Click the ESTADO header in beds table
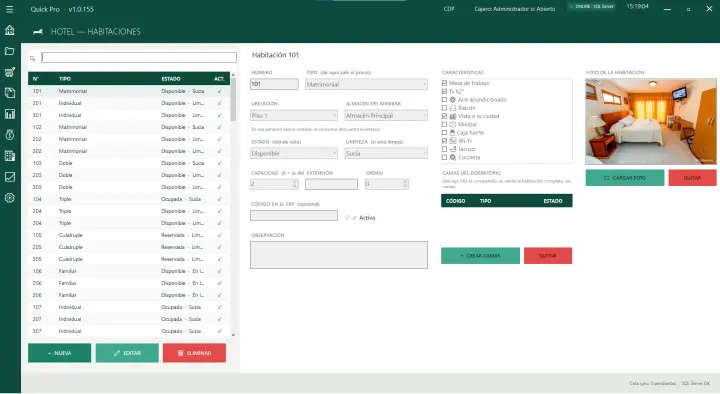Image resolution: width=720 pixels, height=394 pixels. [x=553, y=201]
